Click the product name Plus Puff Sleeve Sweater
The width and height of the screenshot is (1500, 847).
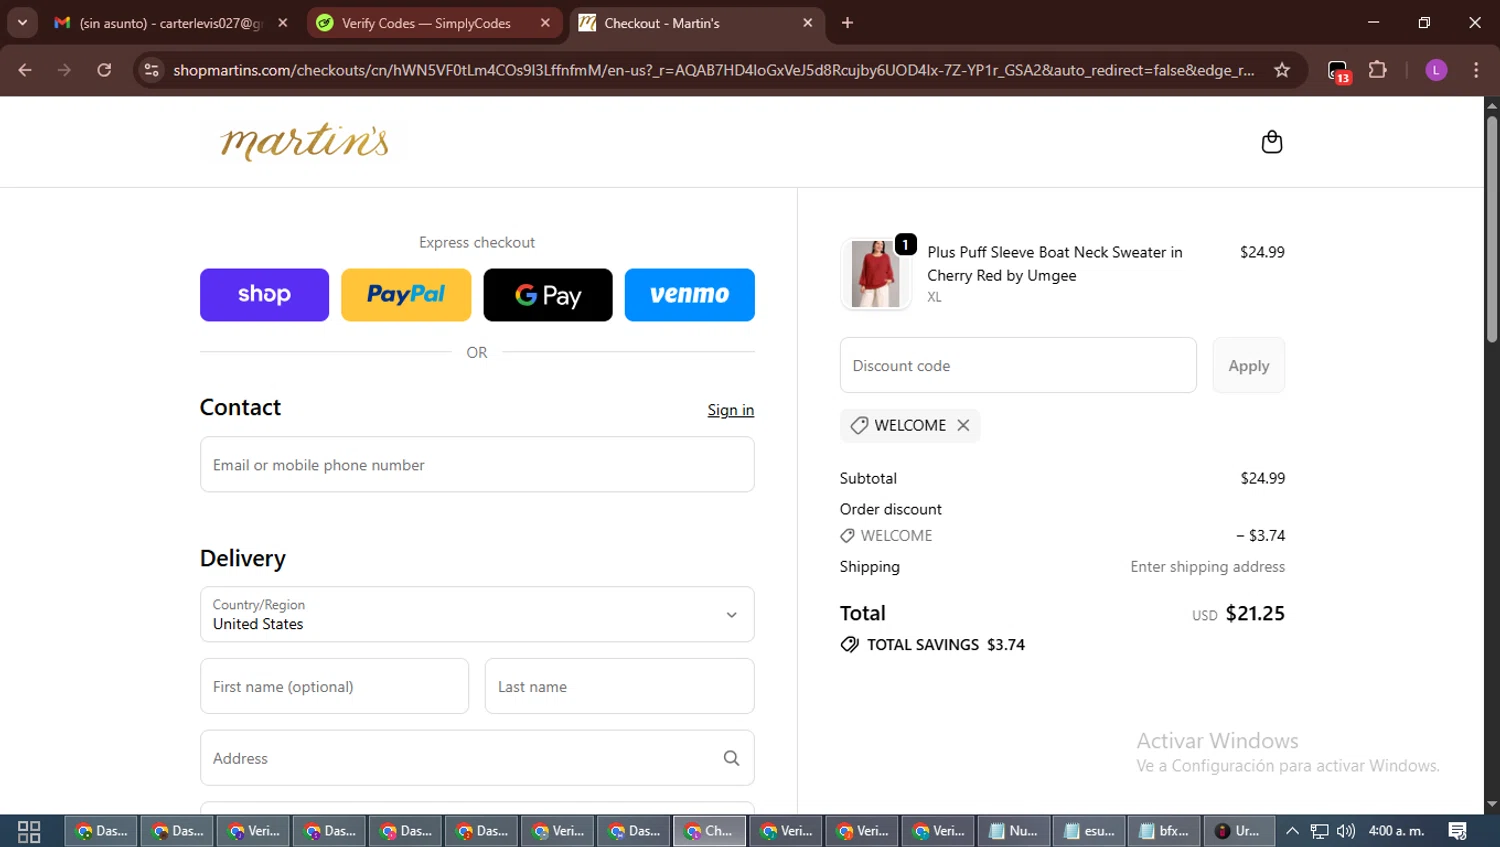pos(1055,264)
